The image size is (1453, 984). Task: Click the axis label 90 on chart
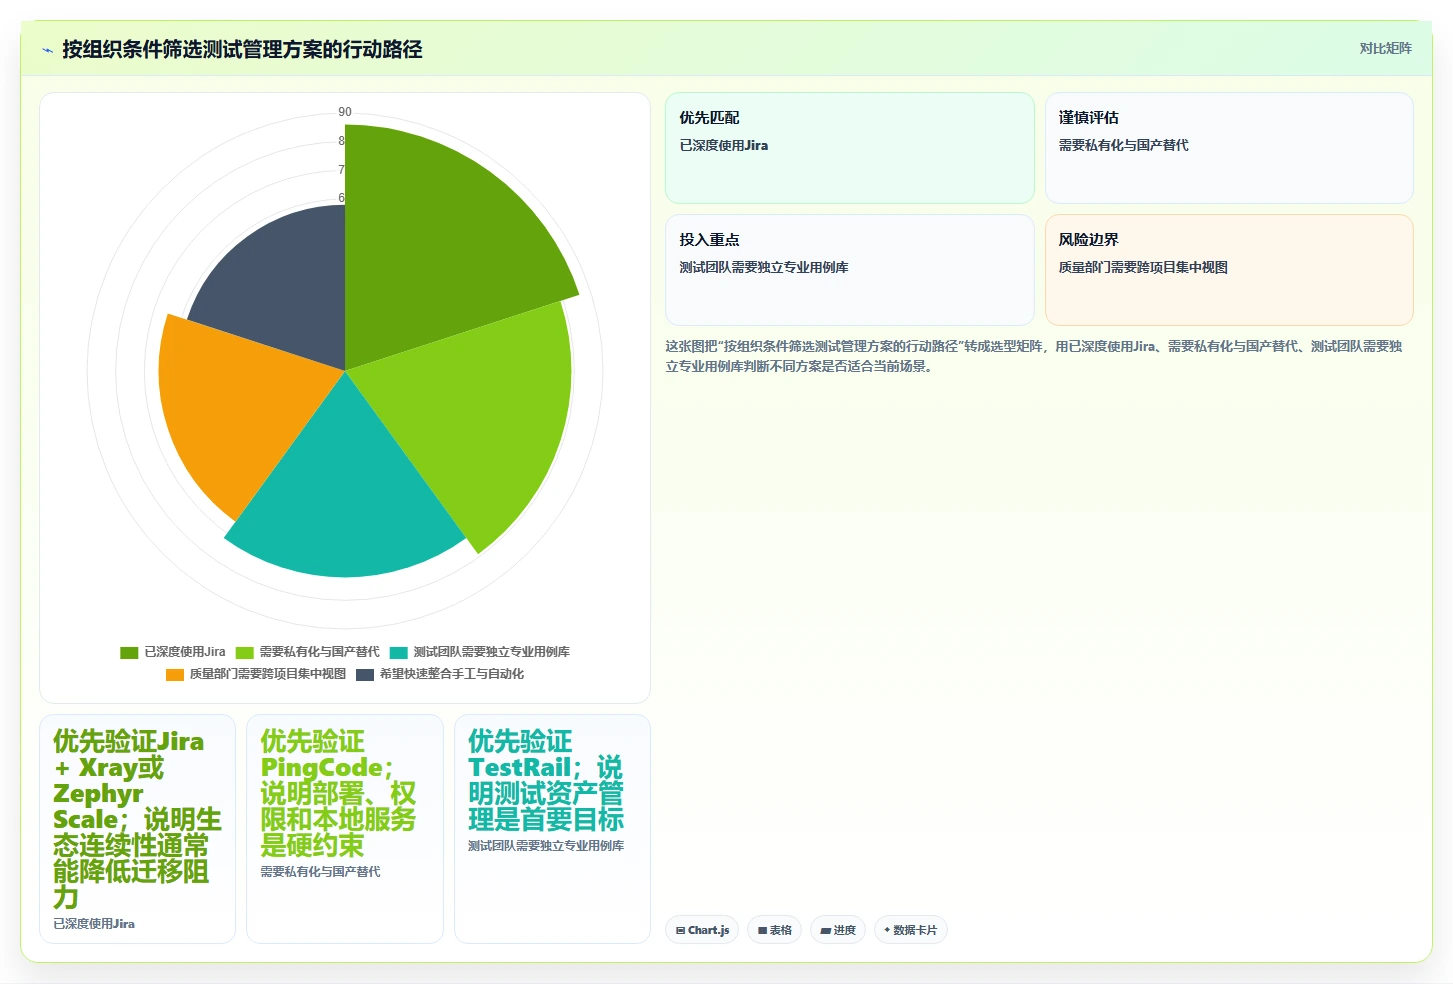(345, 112)
